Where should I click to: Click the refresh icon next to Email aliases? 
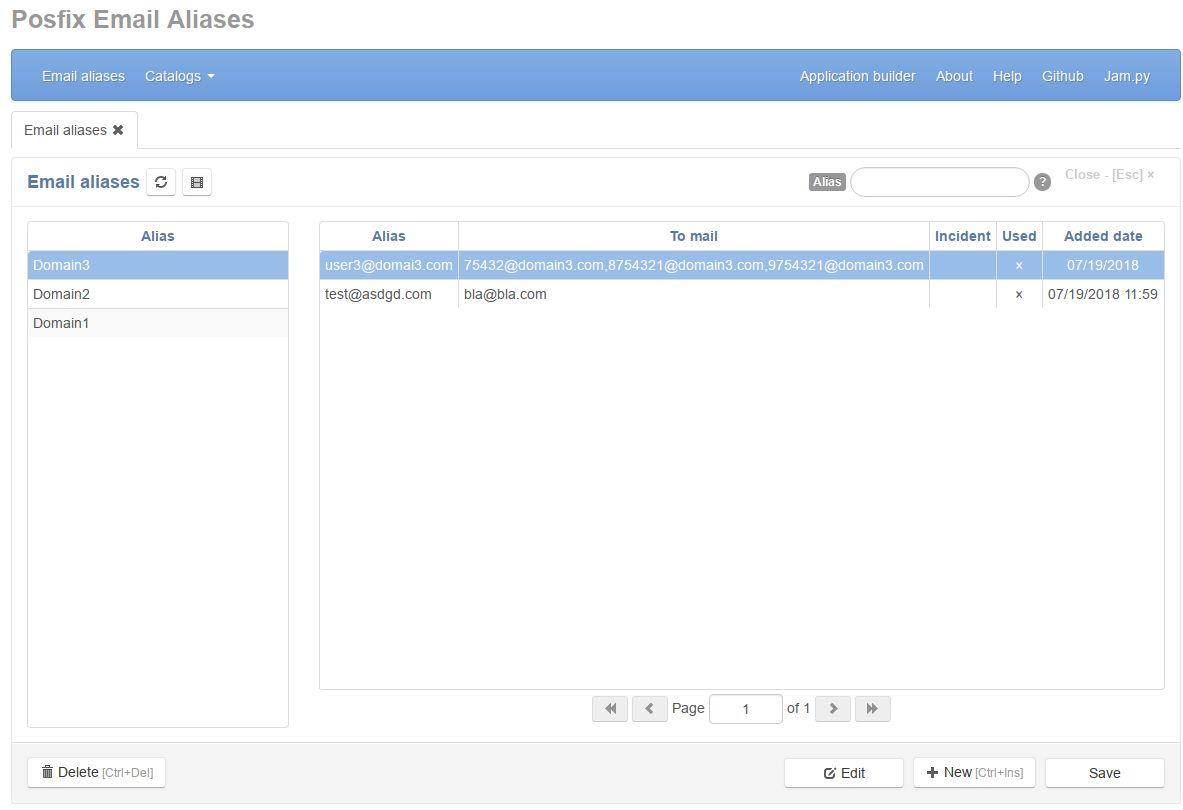(161, 182)
